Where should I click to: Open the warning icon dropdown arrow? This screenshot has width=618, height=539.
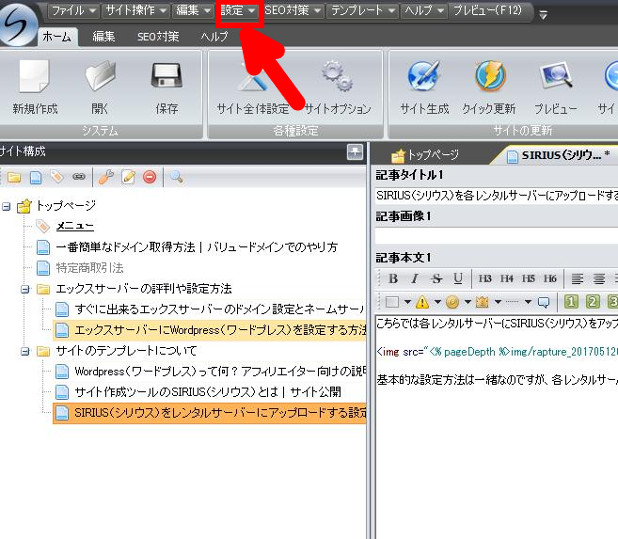click(437, 302)
